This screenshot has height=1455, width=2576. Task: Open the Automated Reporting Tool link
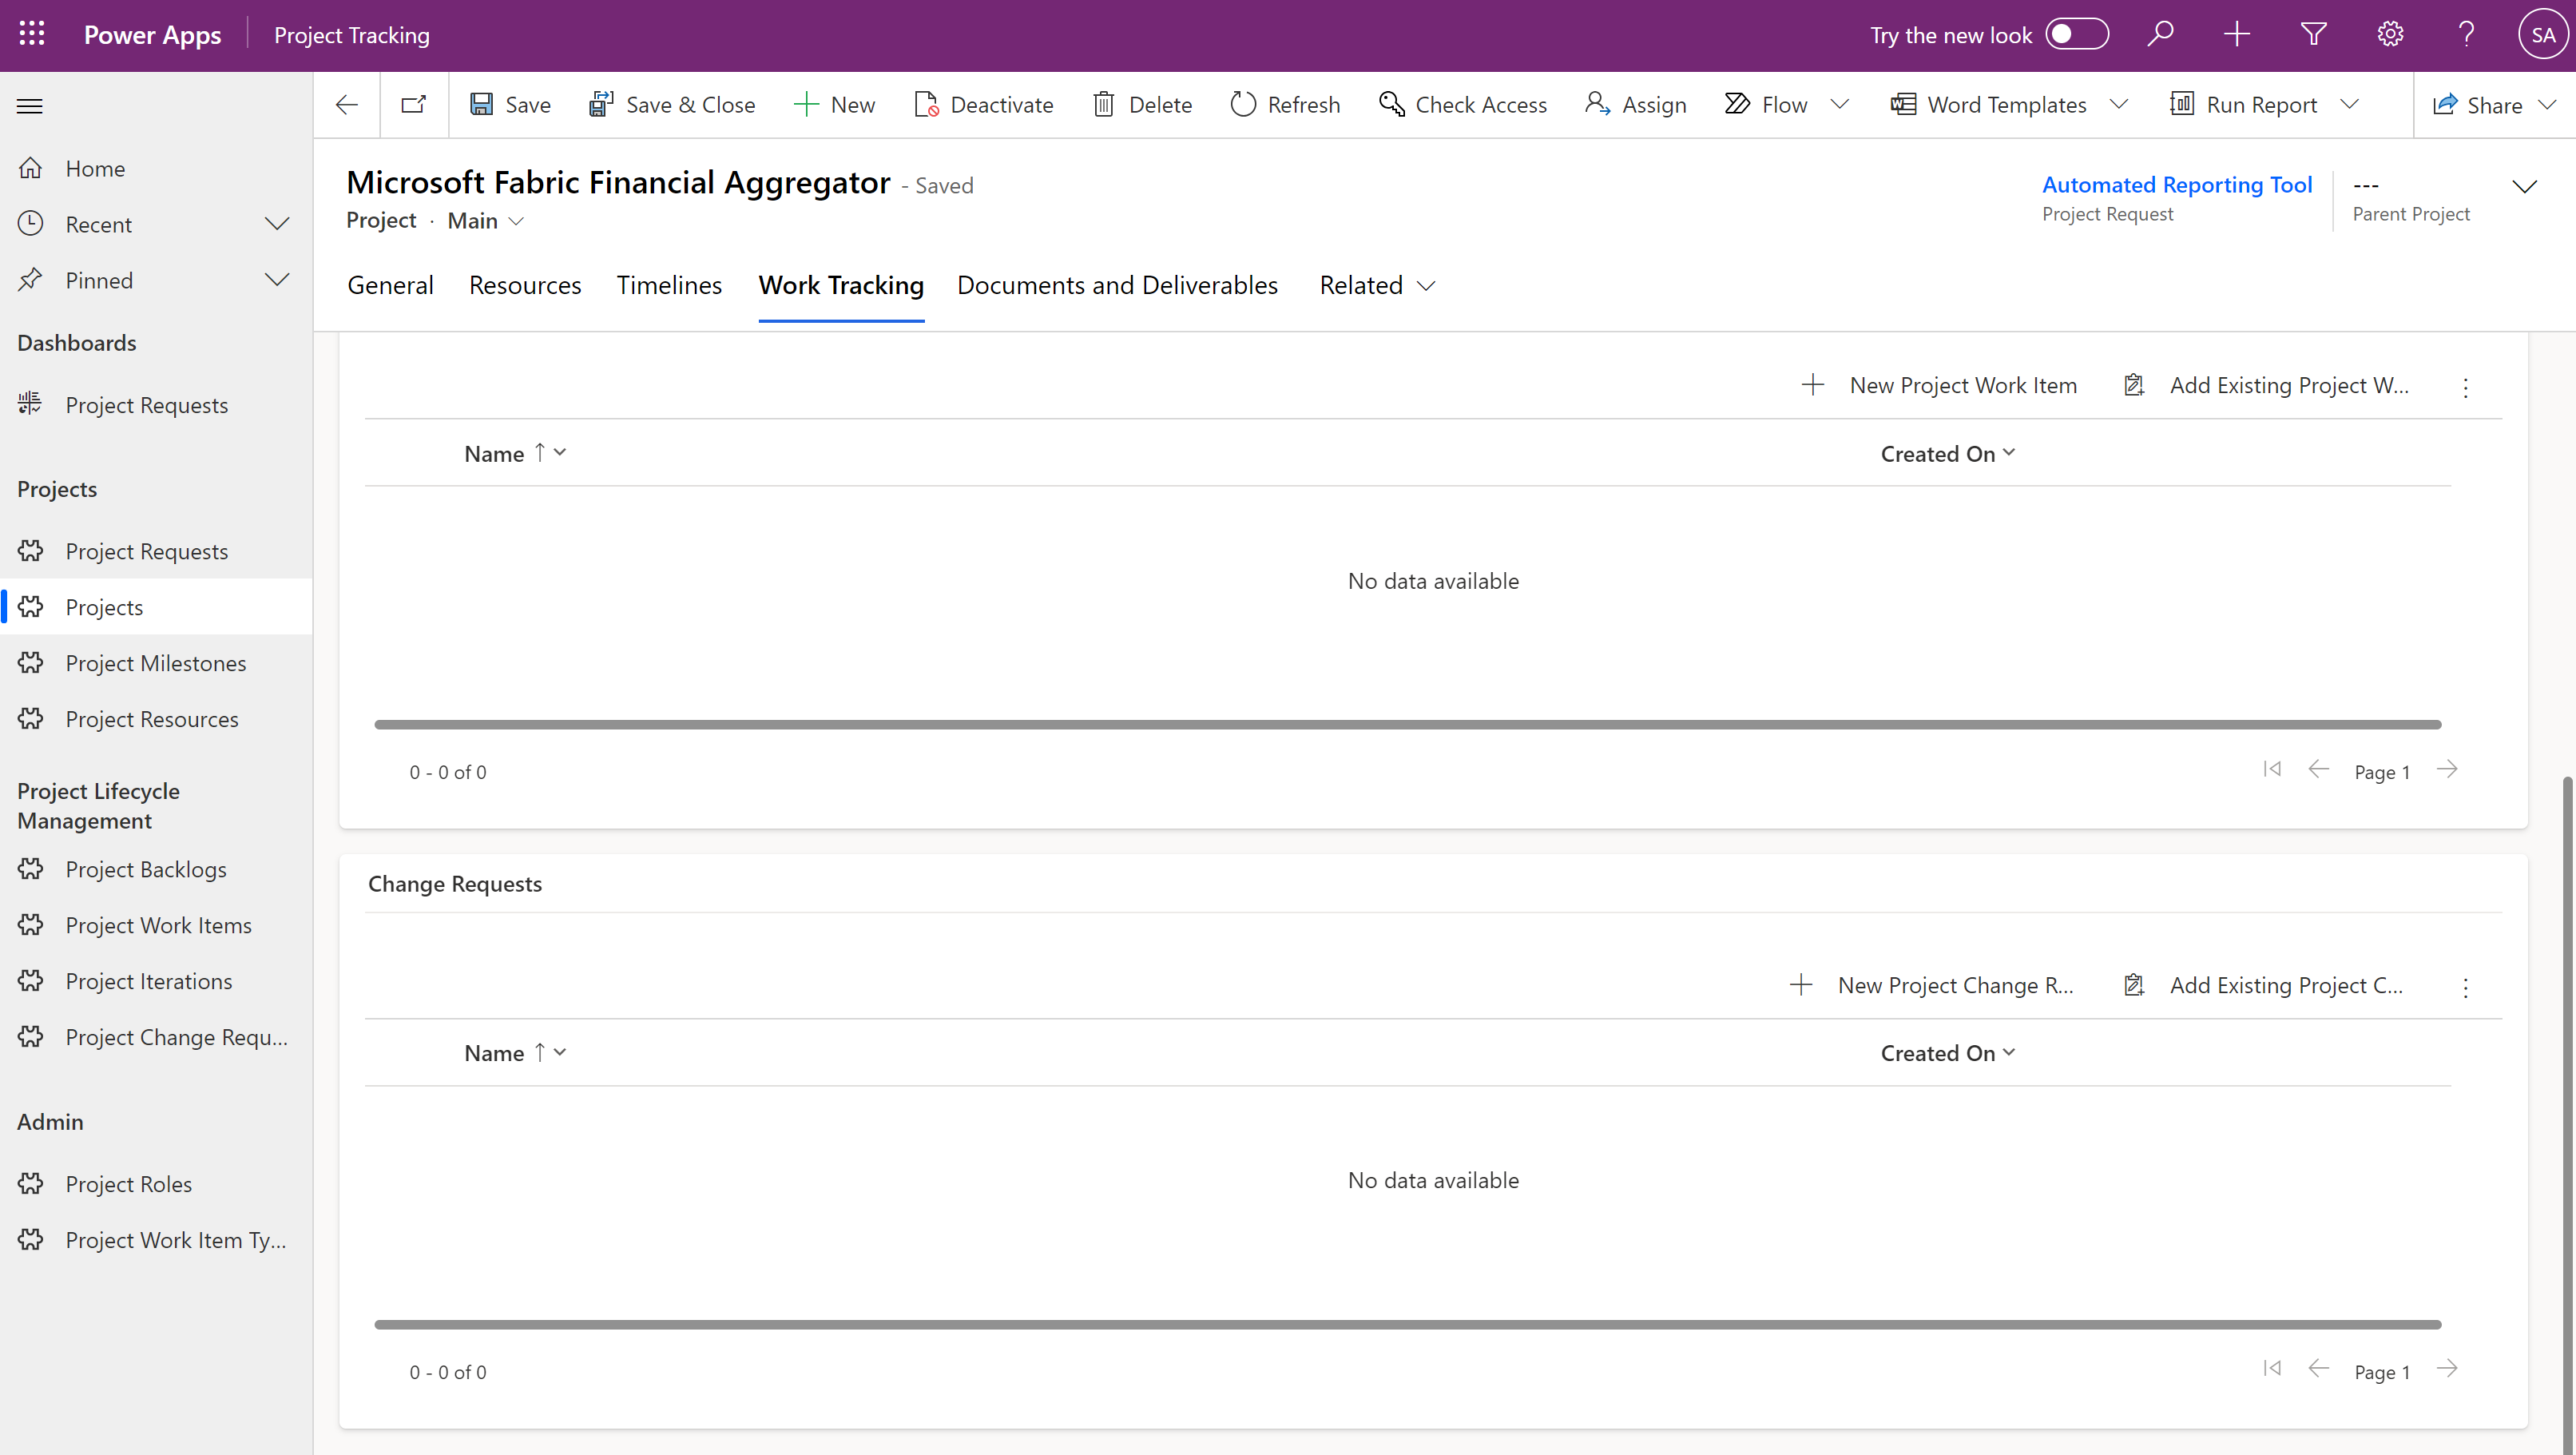2177,185
